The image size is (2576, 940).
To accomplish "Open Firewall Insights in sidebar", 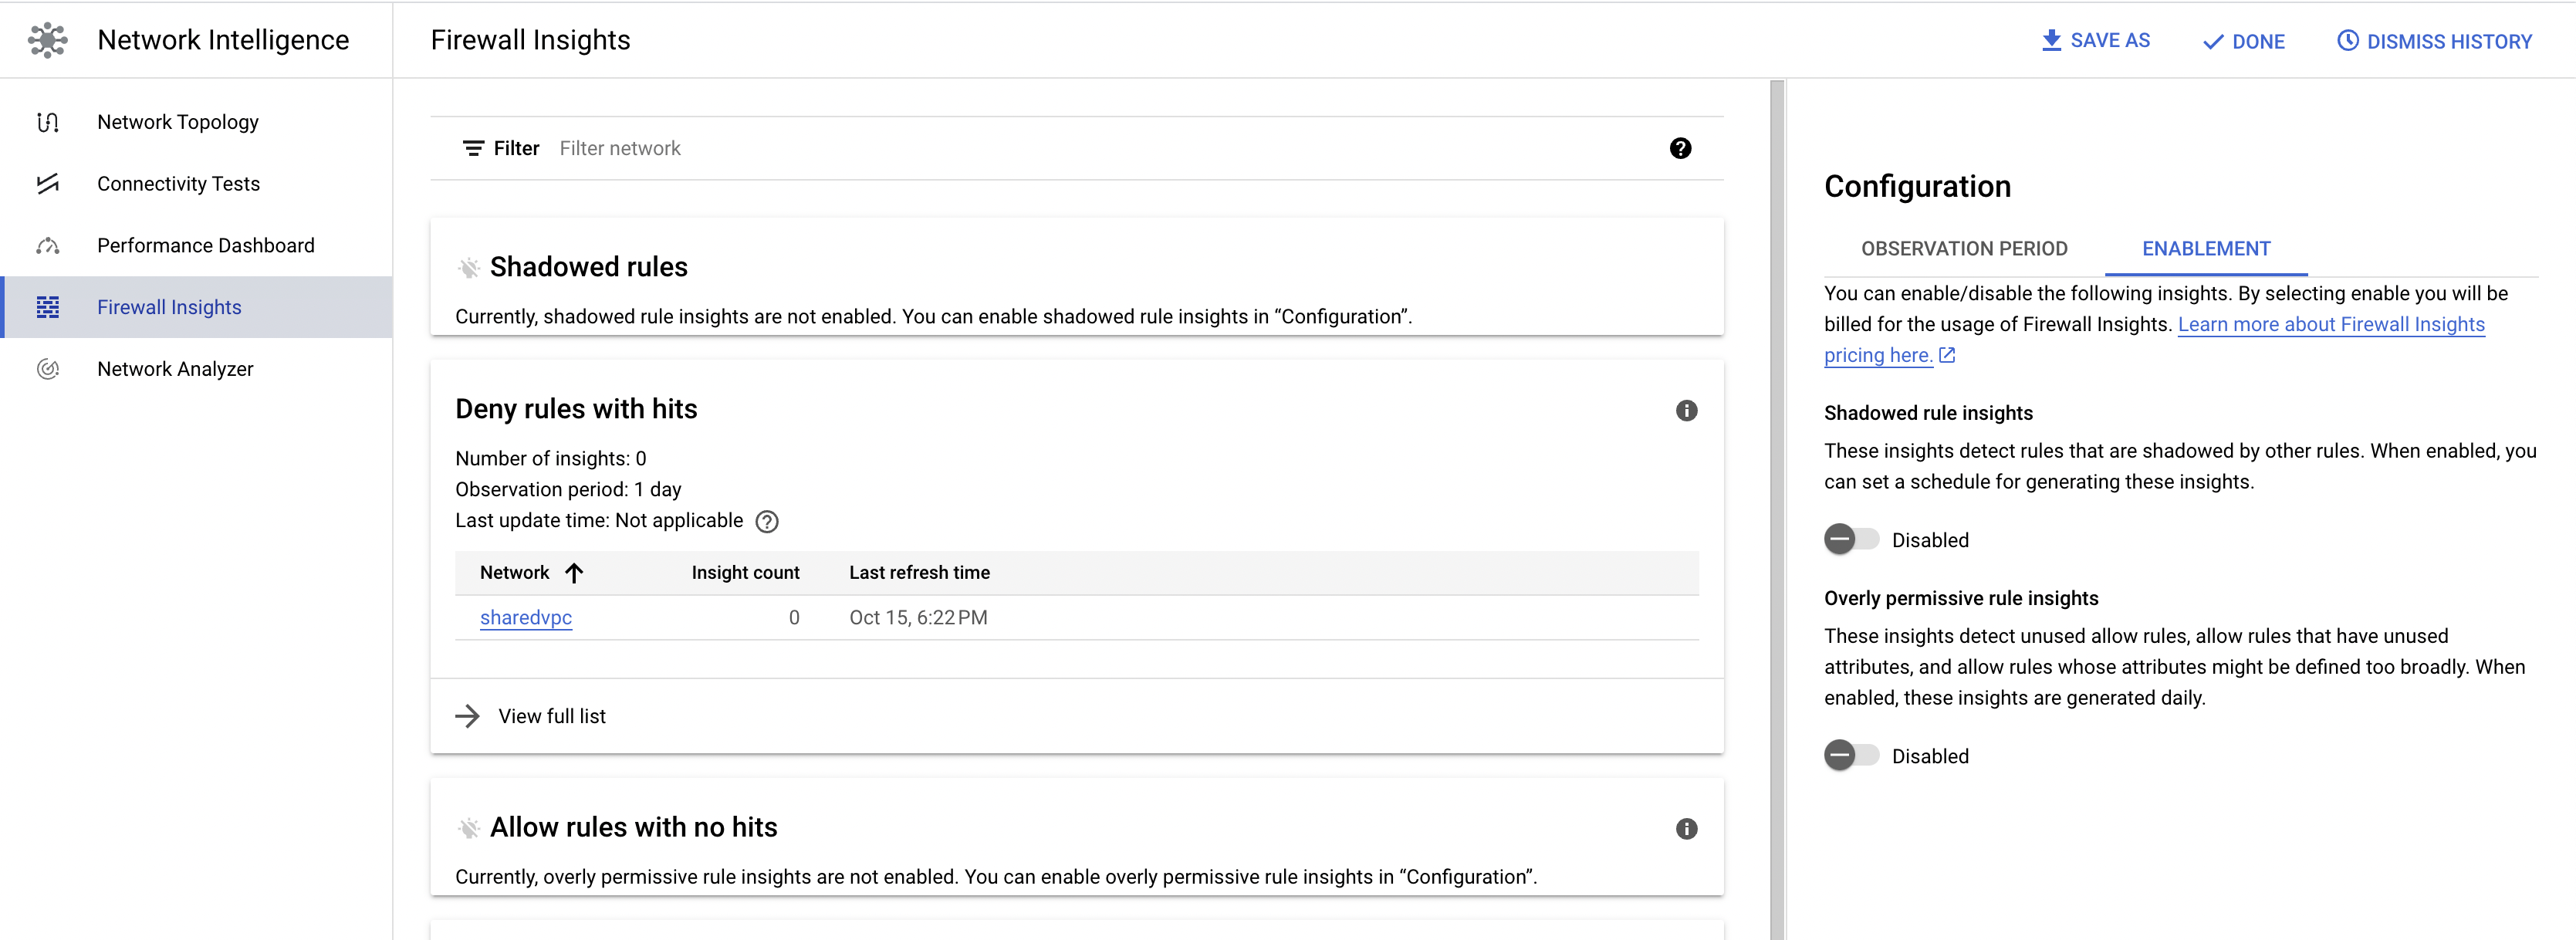I will point(169,308).
